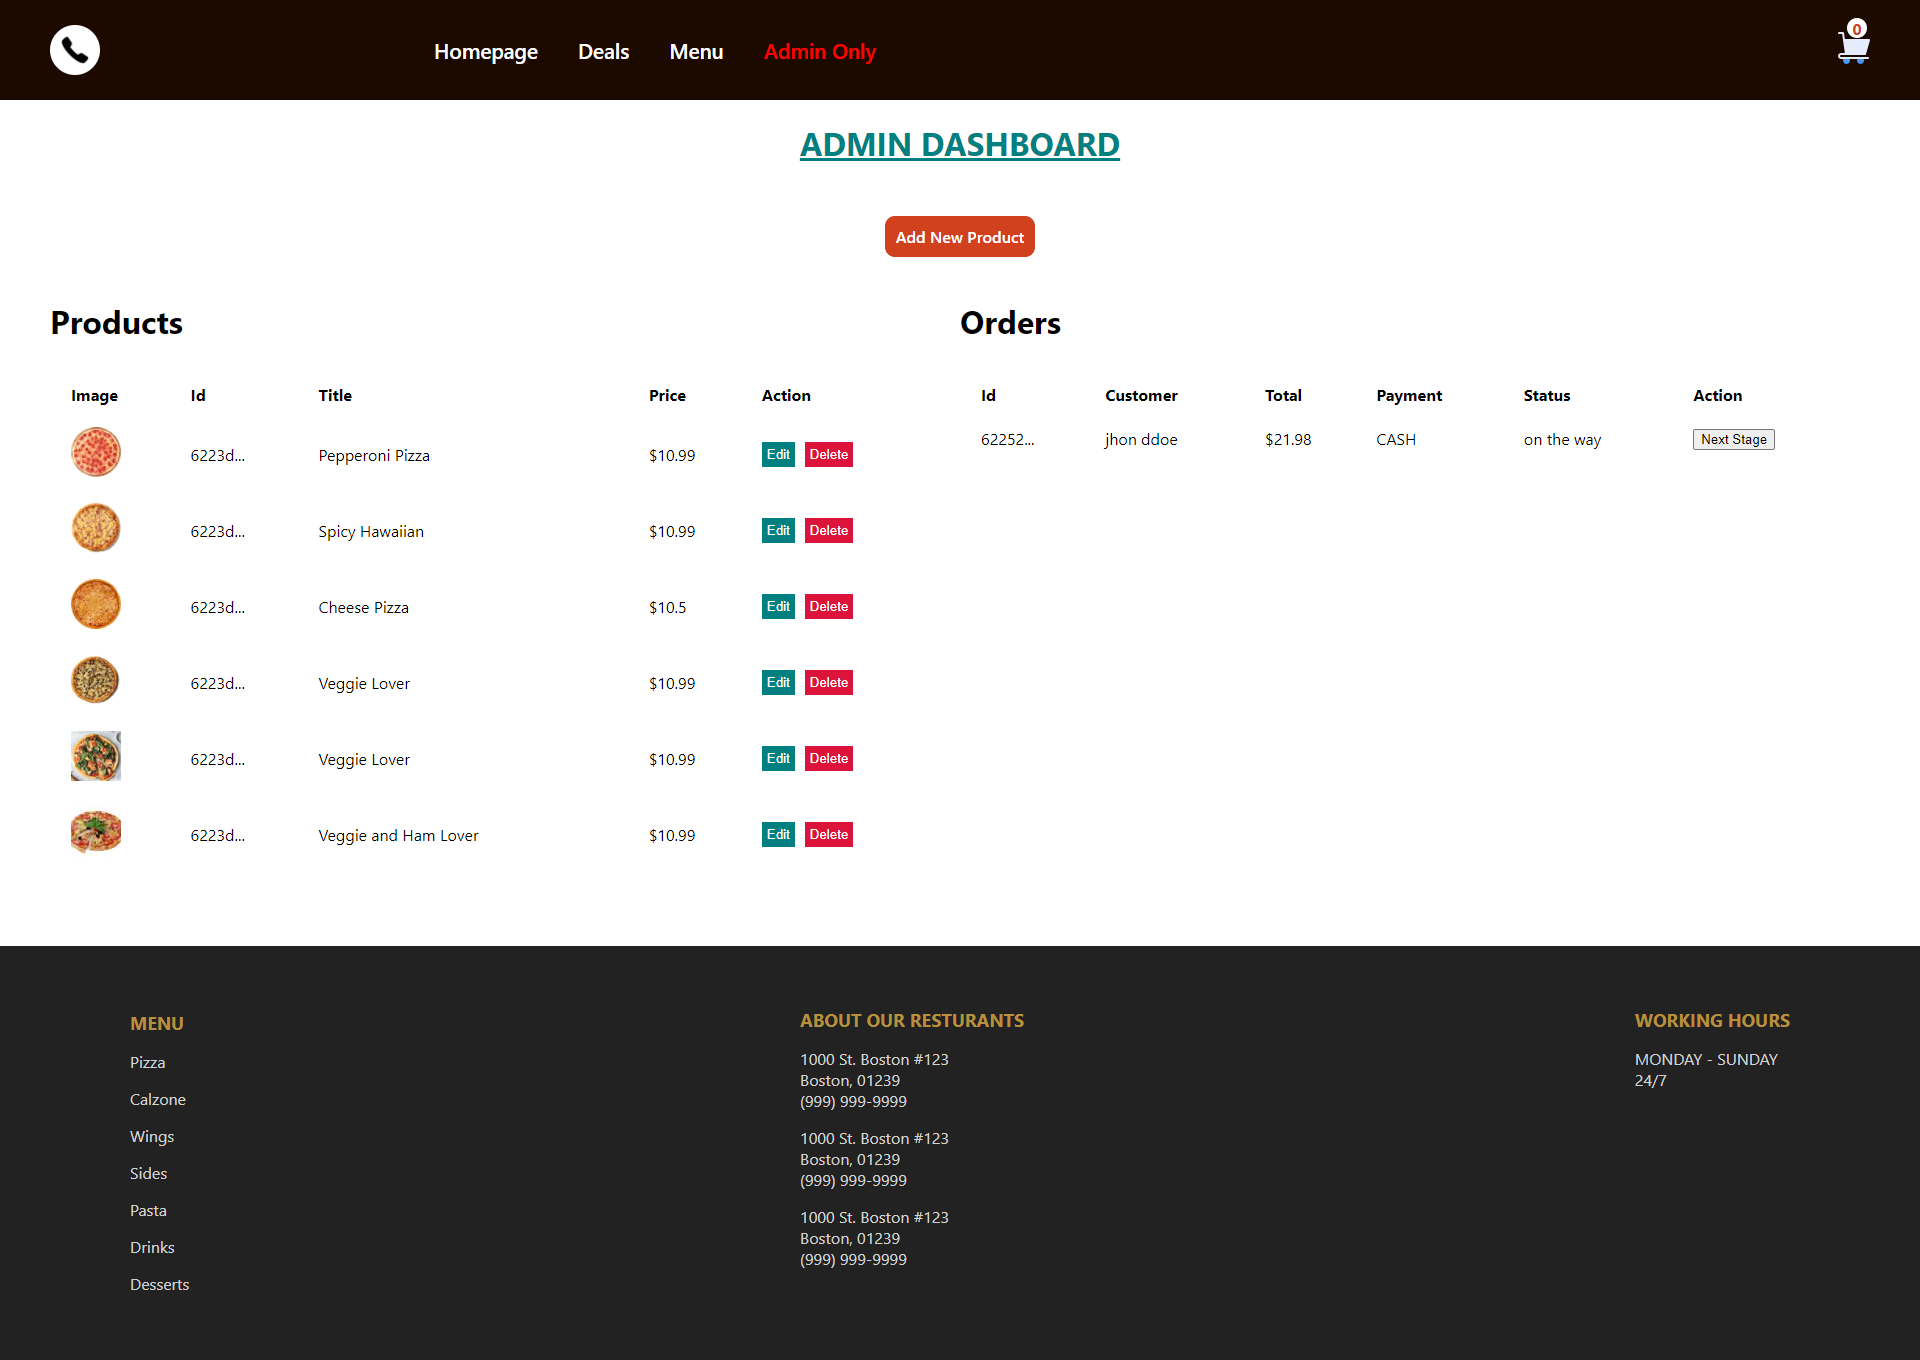Delete the Cheese Pizza product
Viewport: 1920px width, 1360px height.
[x=828, y=606]
